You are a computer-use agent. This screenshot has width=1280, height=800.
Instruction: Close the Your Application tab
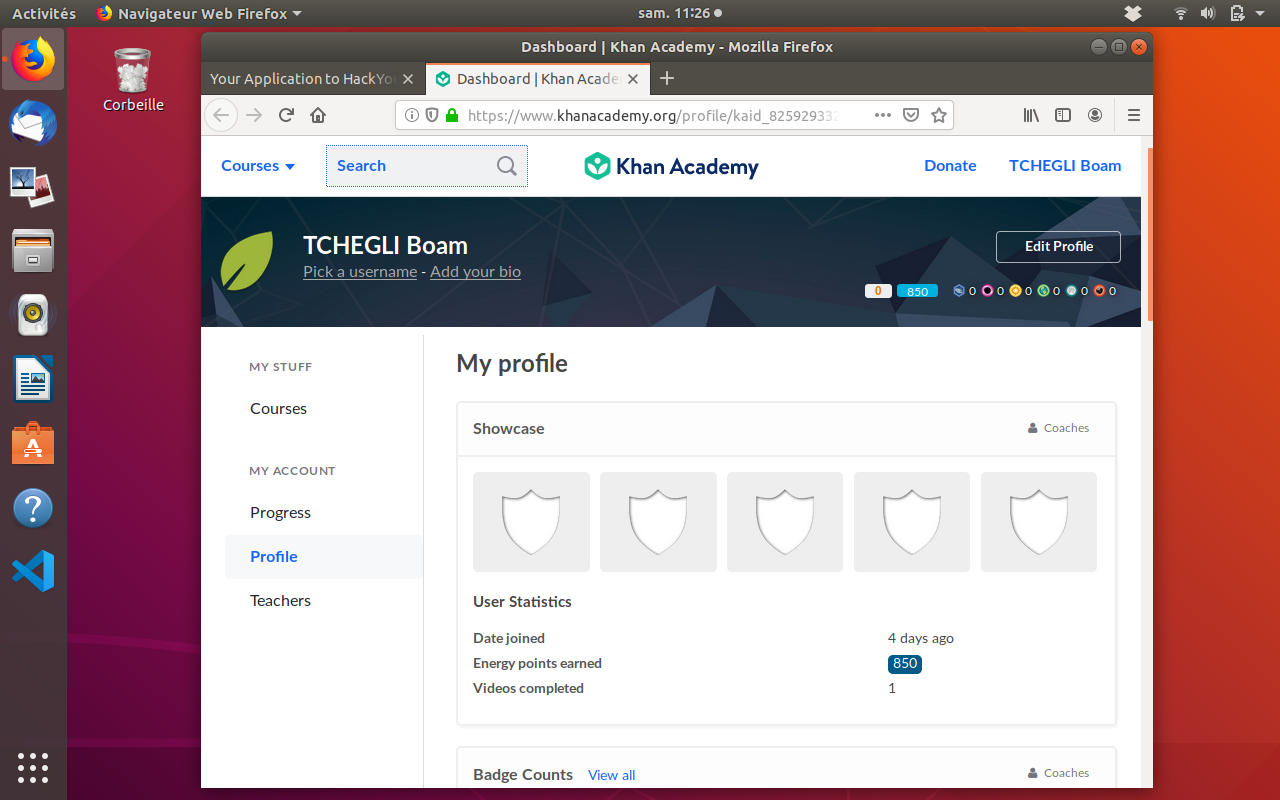coord(408,79)
